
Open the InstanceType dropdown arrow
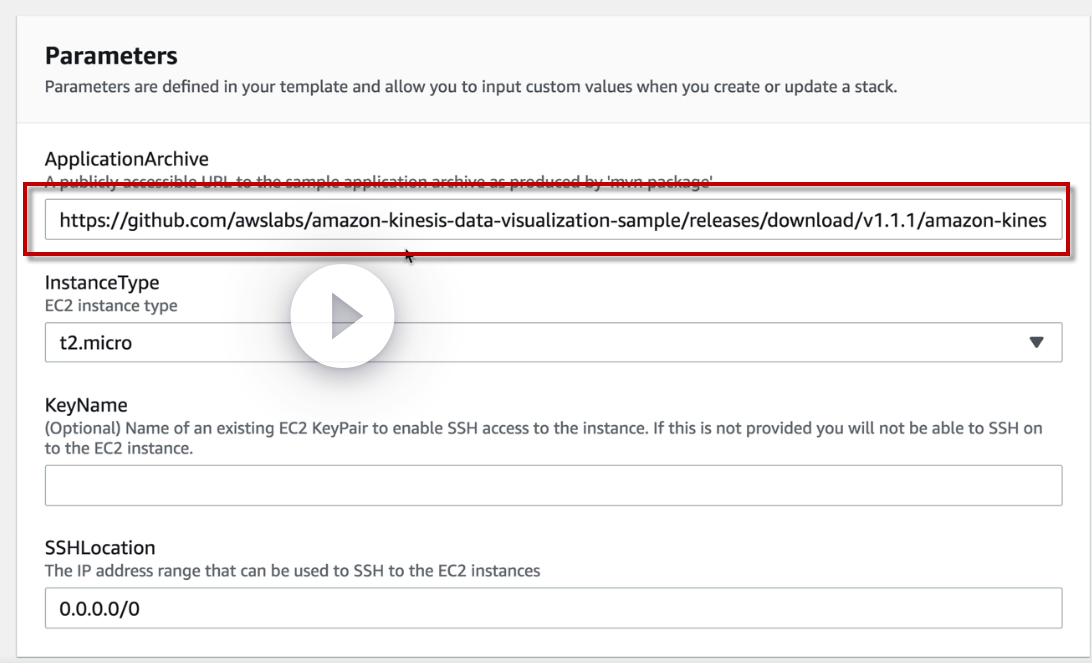coord(1036,343)
